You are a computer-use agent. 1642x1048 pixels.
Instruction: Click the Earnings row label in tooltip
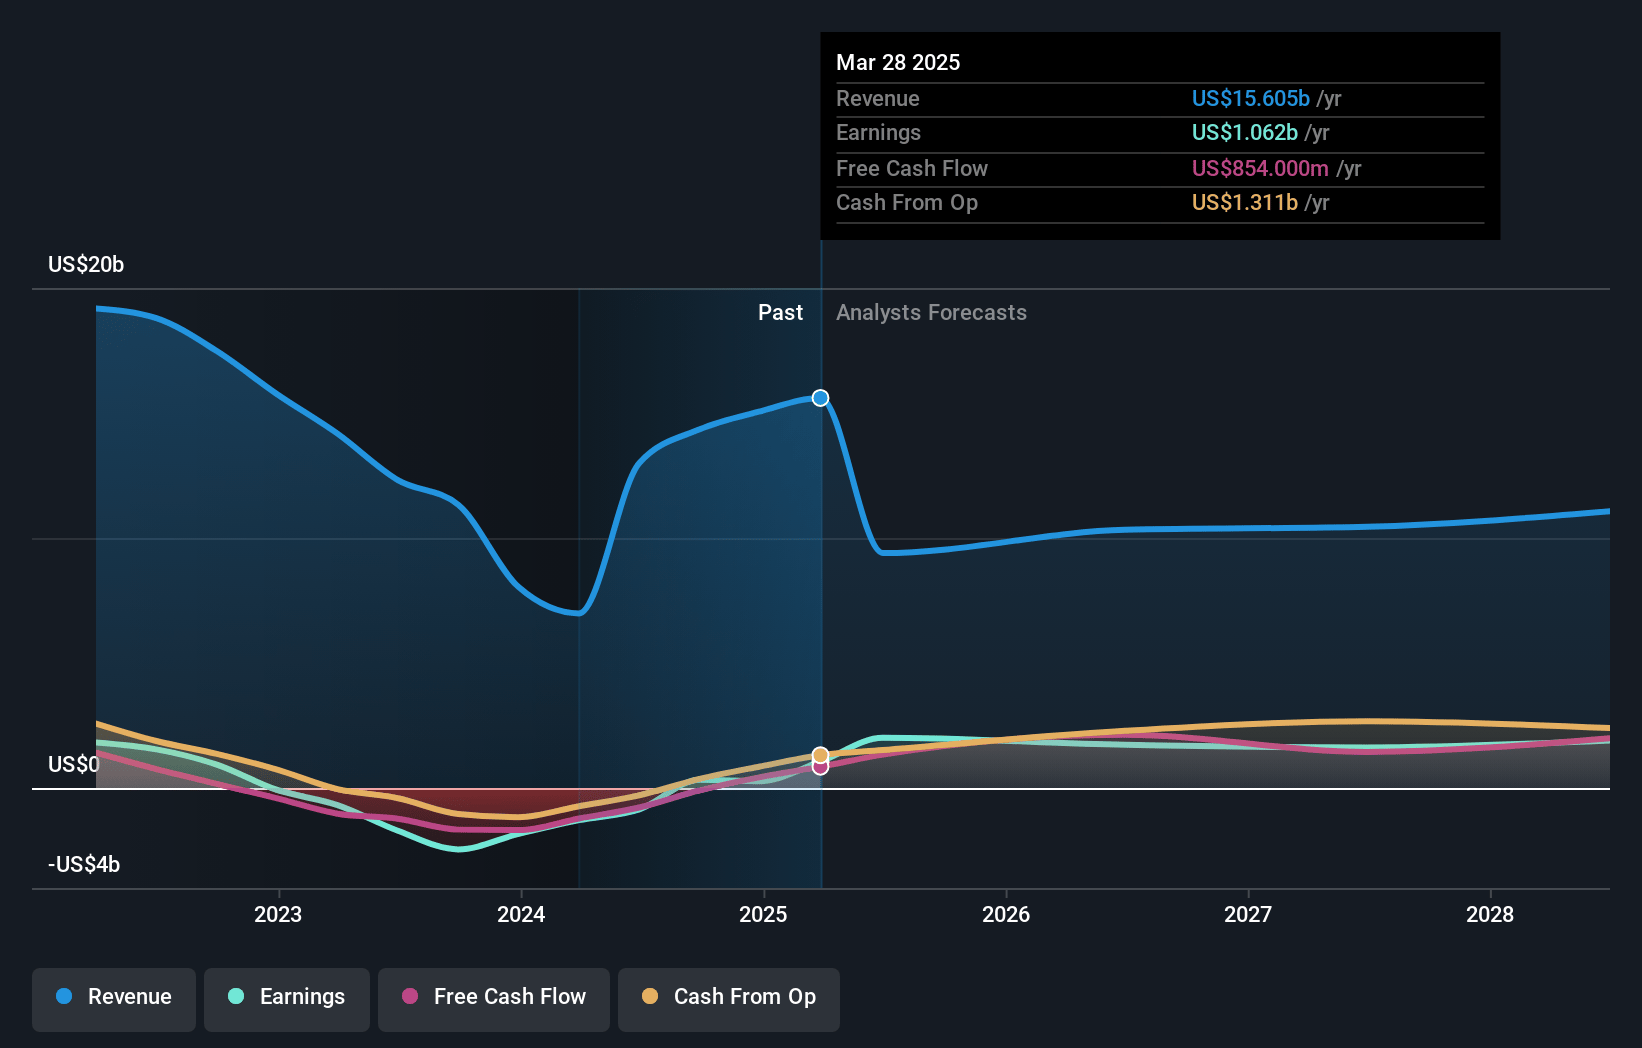coord(878,132)
